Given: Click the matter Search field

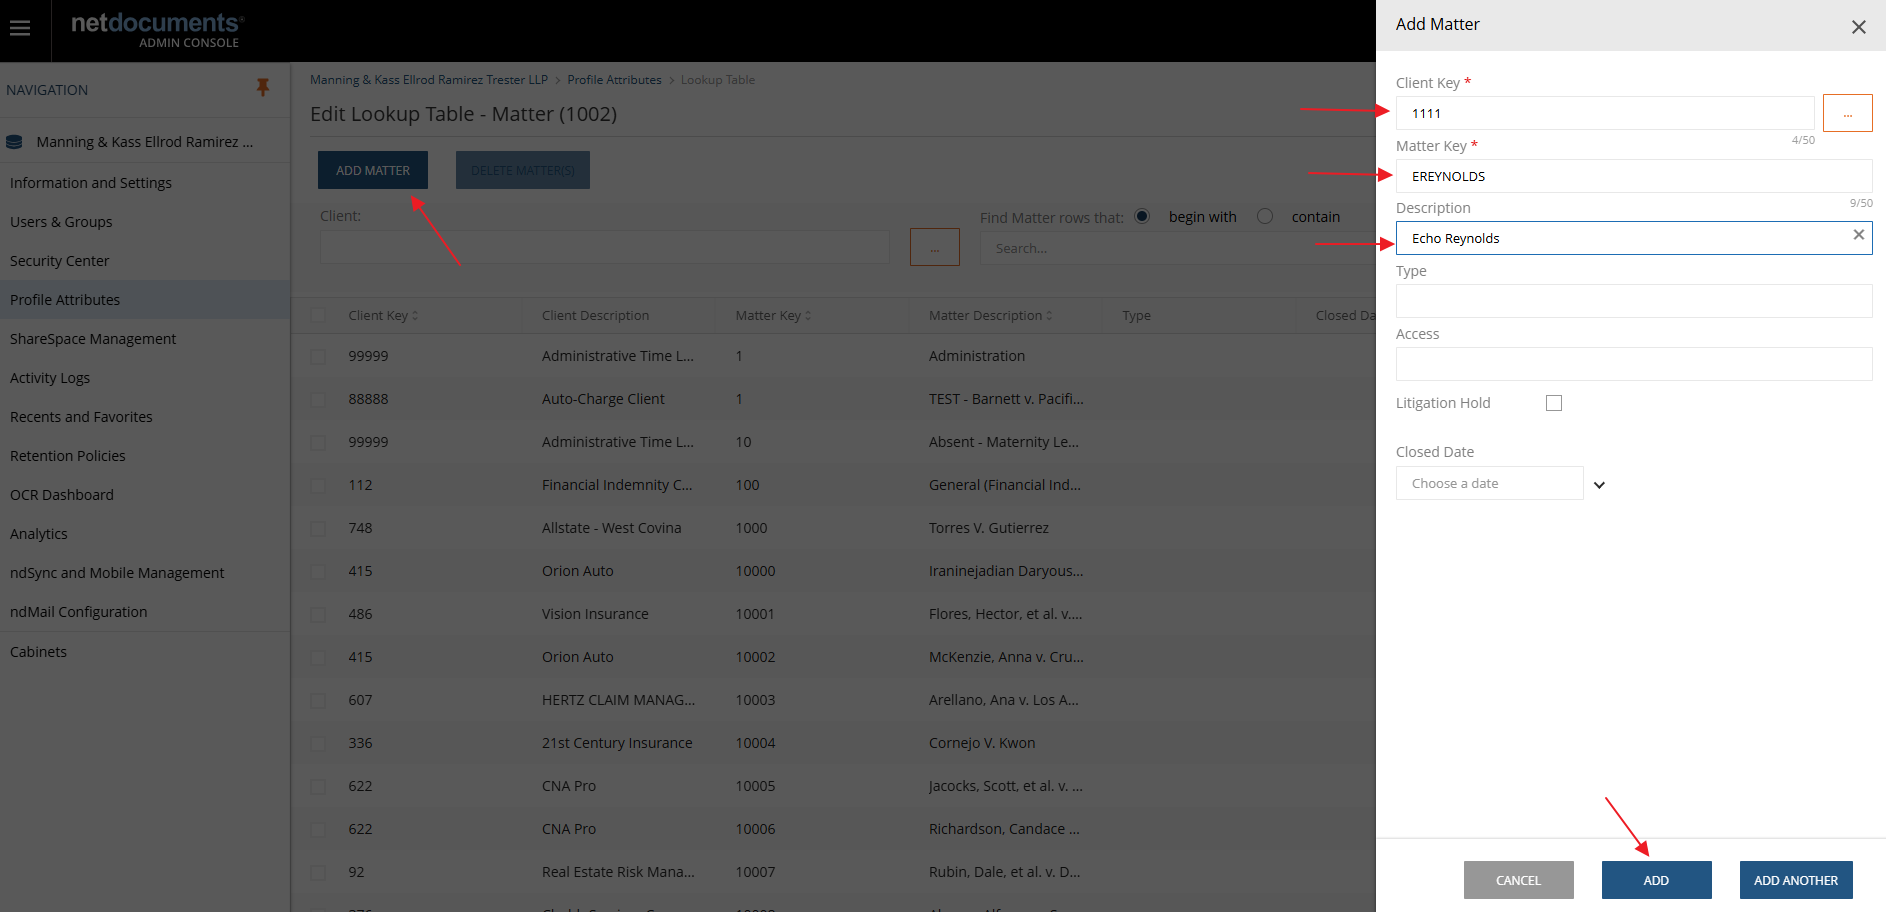Looking at the screenshot, I should click(1178, 248).
